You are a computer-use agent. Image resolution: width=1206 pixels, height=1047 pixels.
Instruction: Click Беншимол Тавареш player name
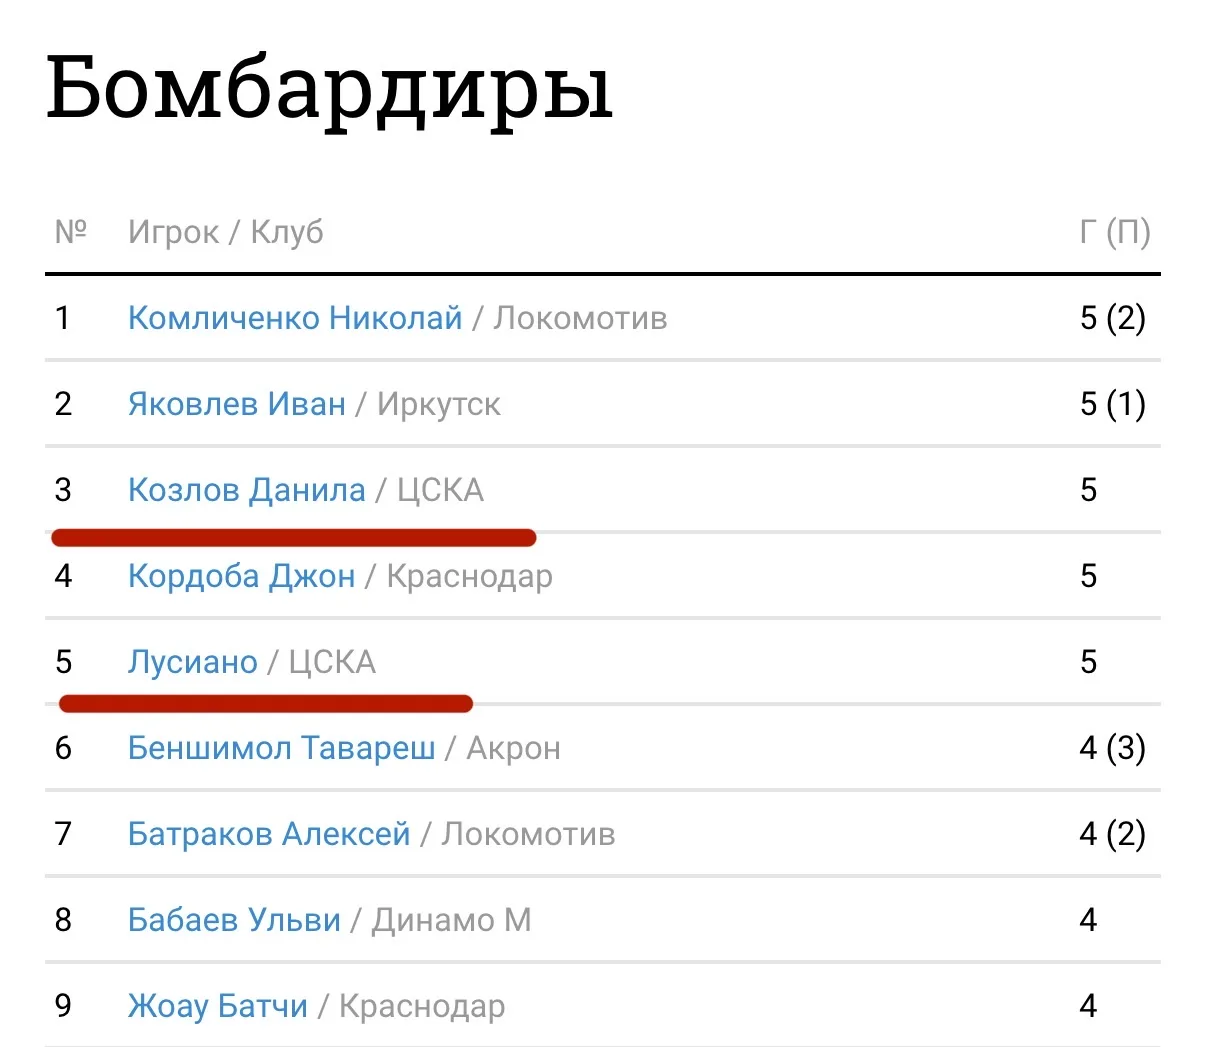pos(281,748)
